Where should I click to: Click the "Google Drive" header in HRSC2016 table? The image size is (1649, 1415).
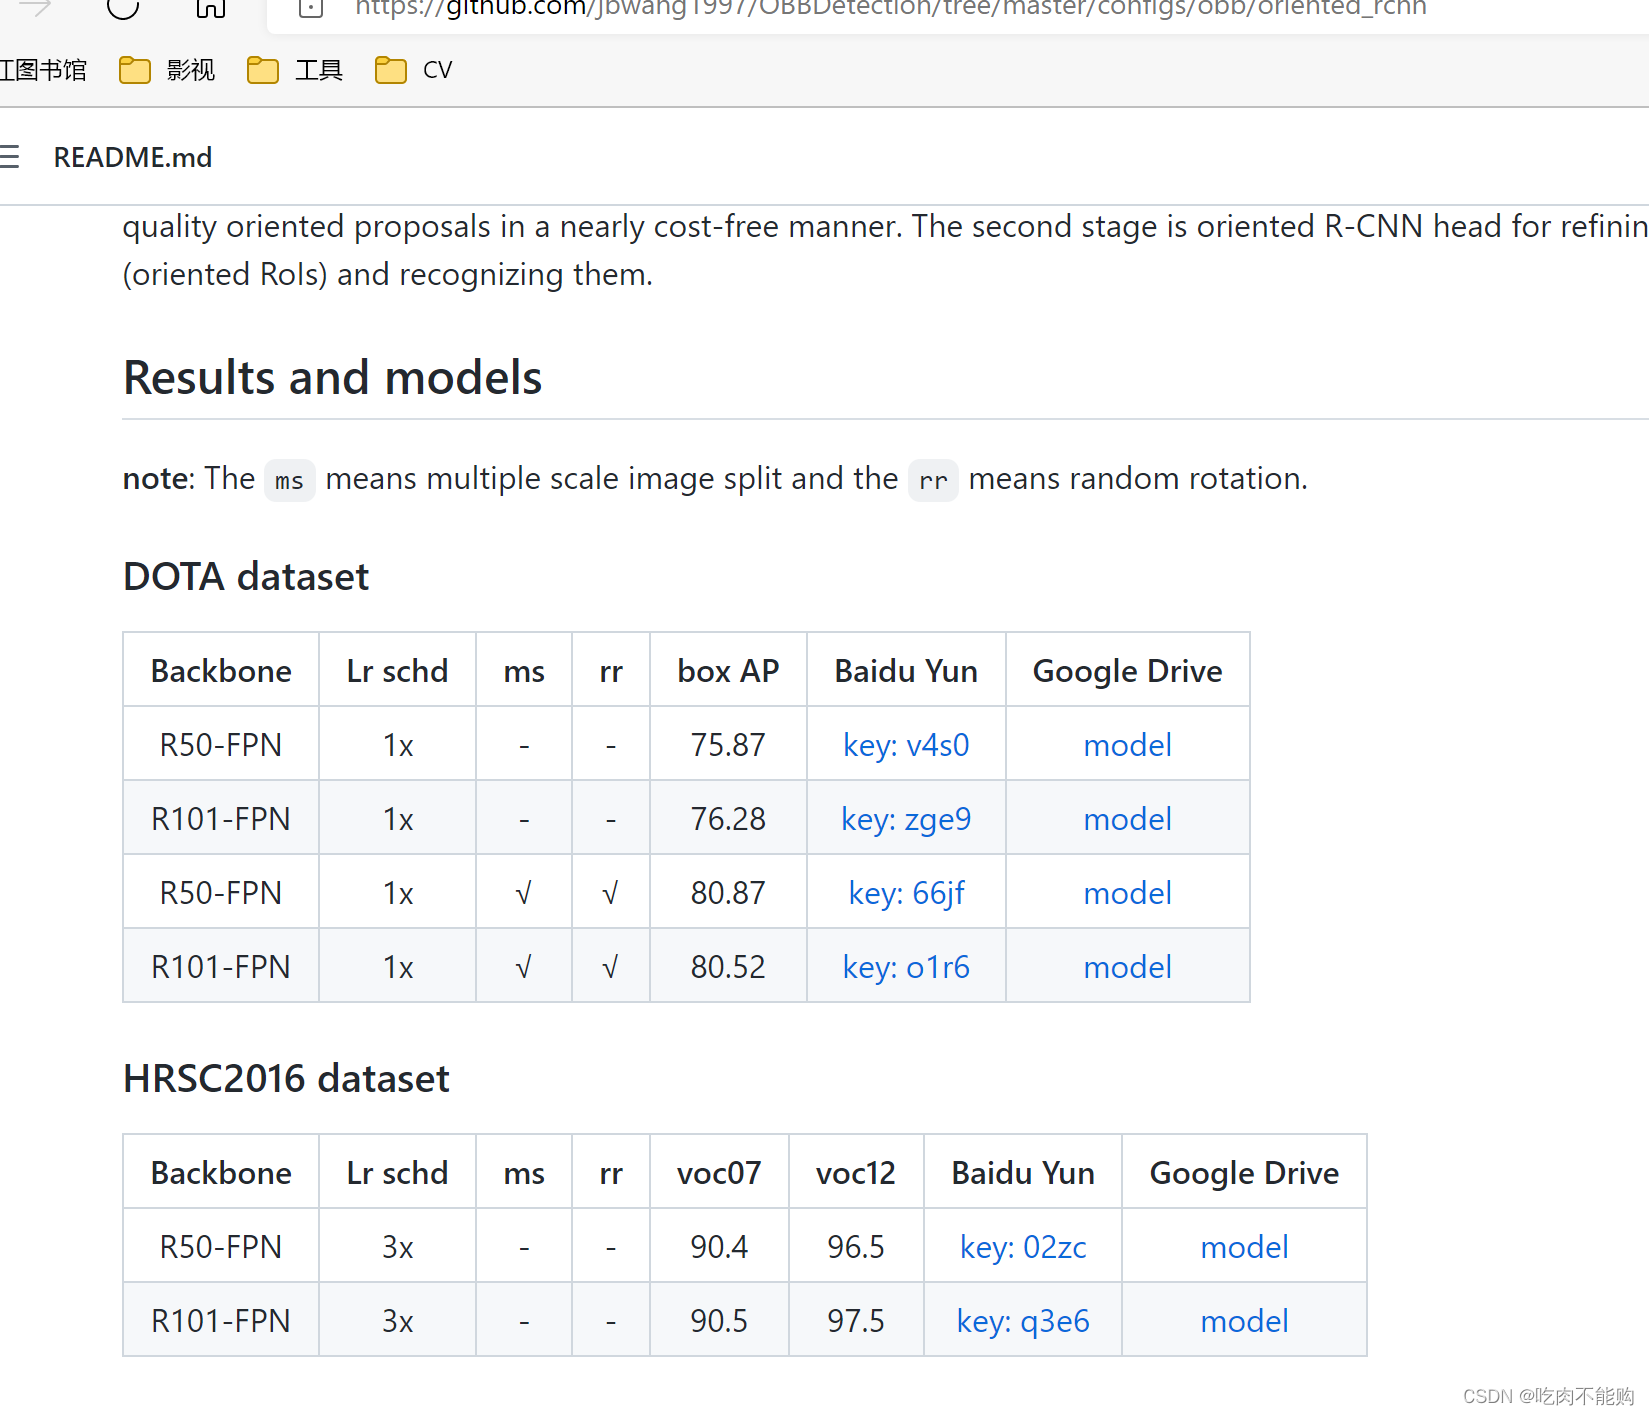1245,1173
